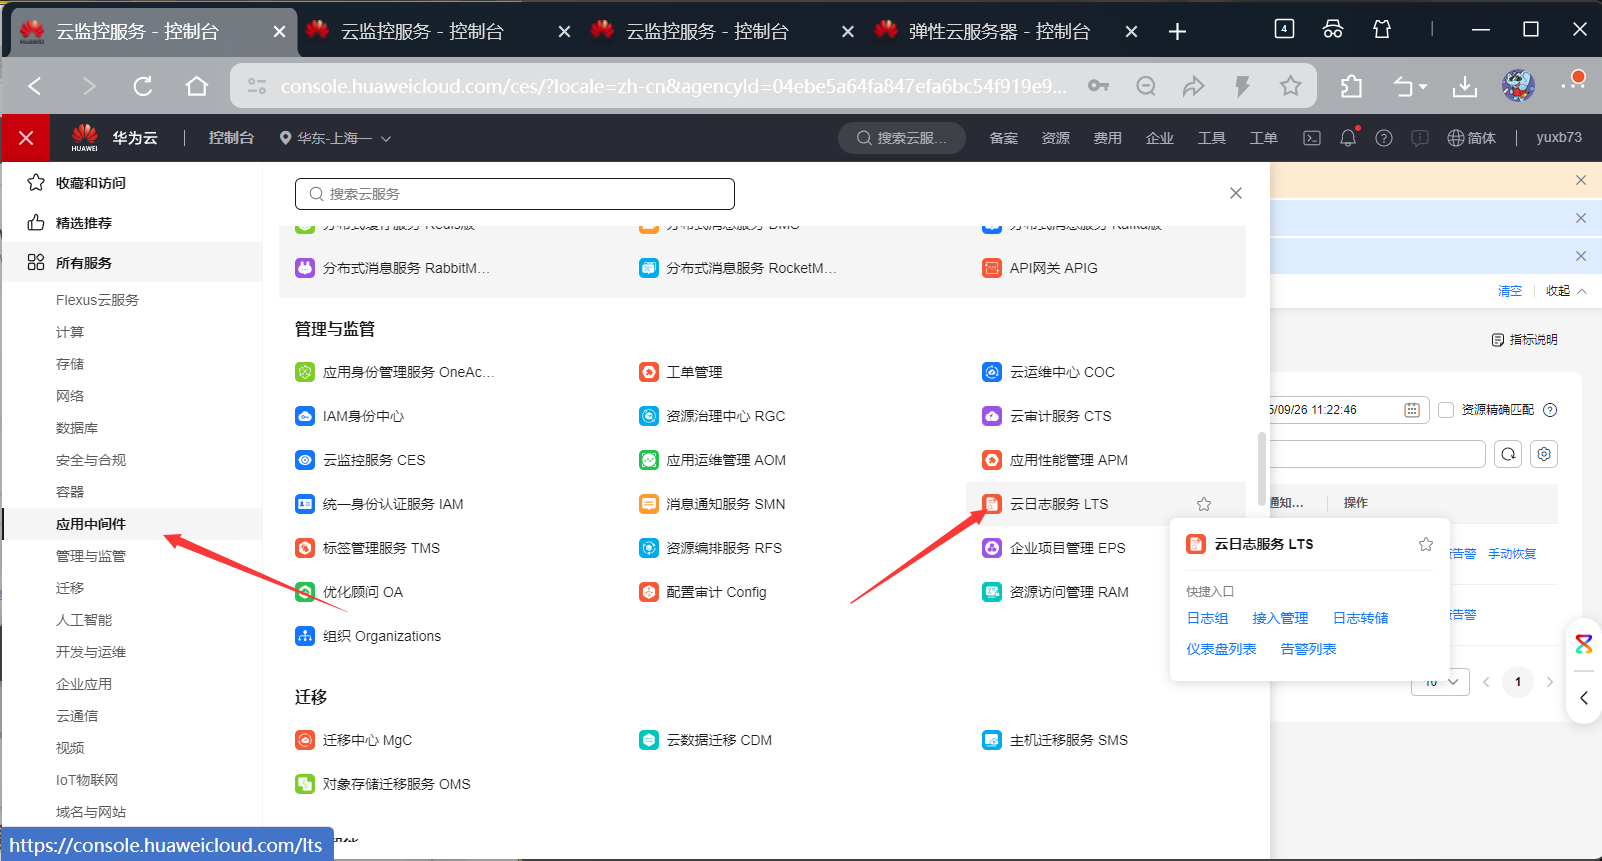
Task: Open the notification bell icon
Action: [1348, 138]
